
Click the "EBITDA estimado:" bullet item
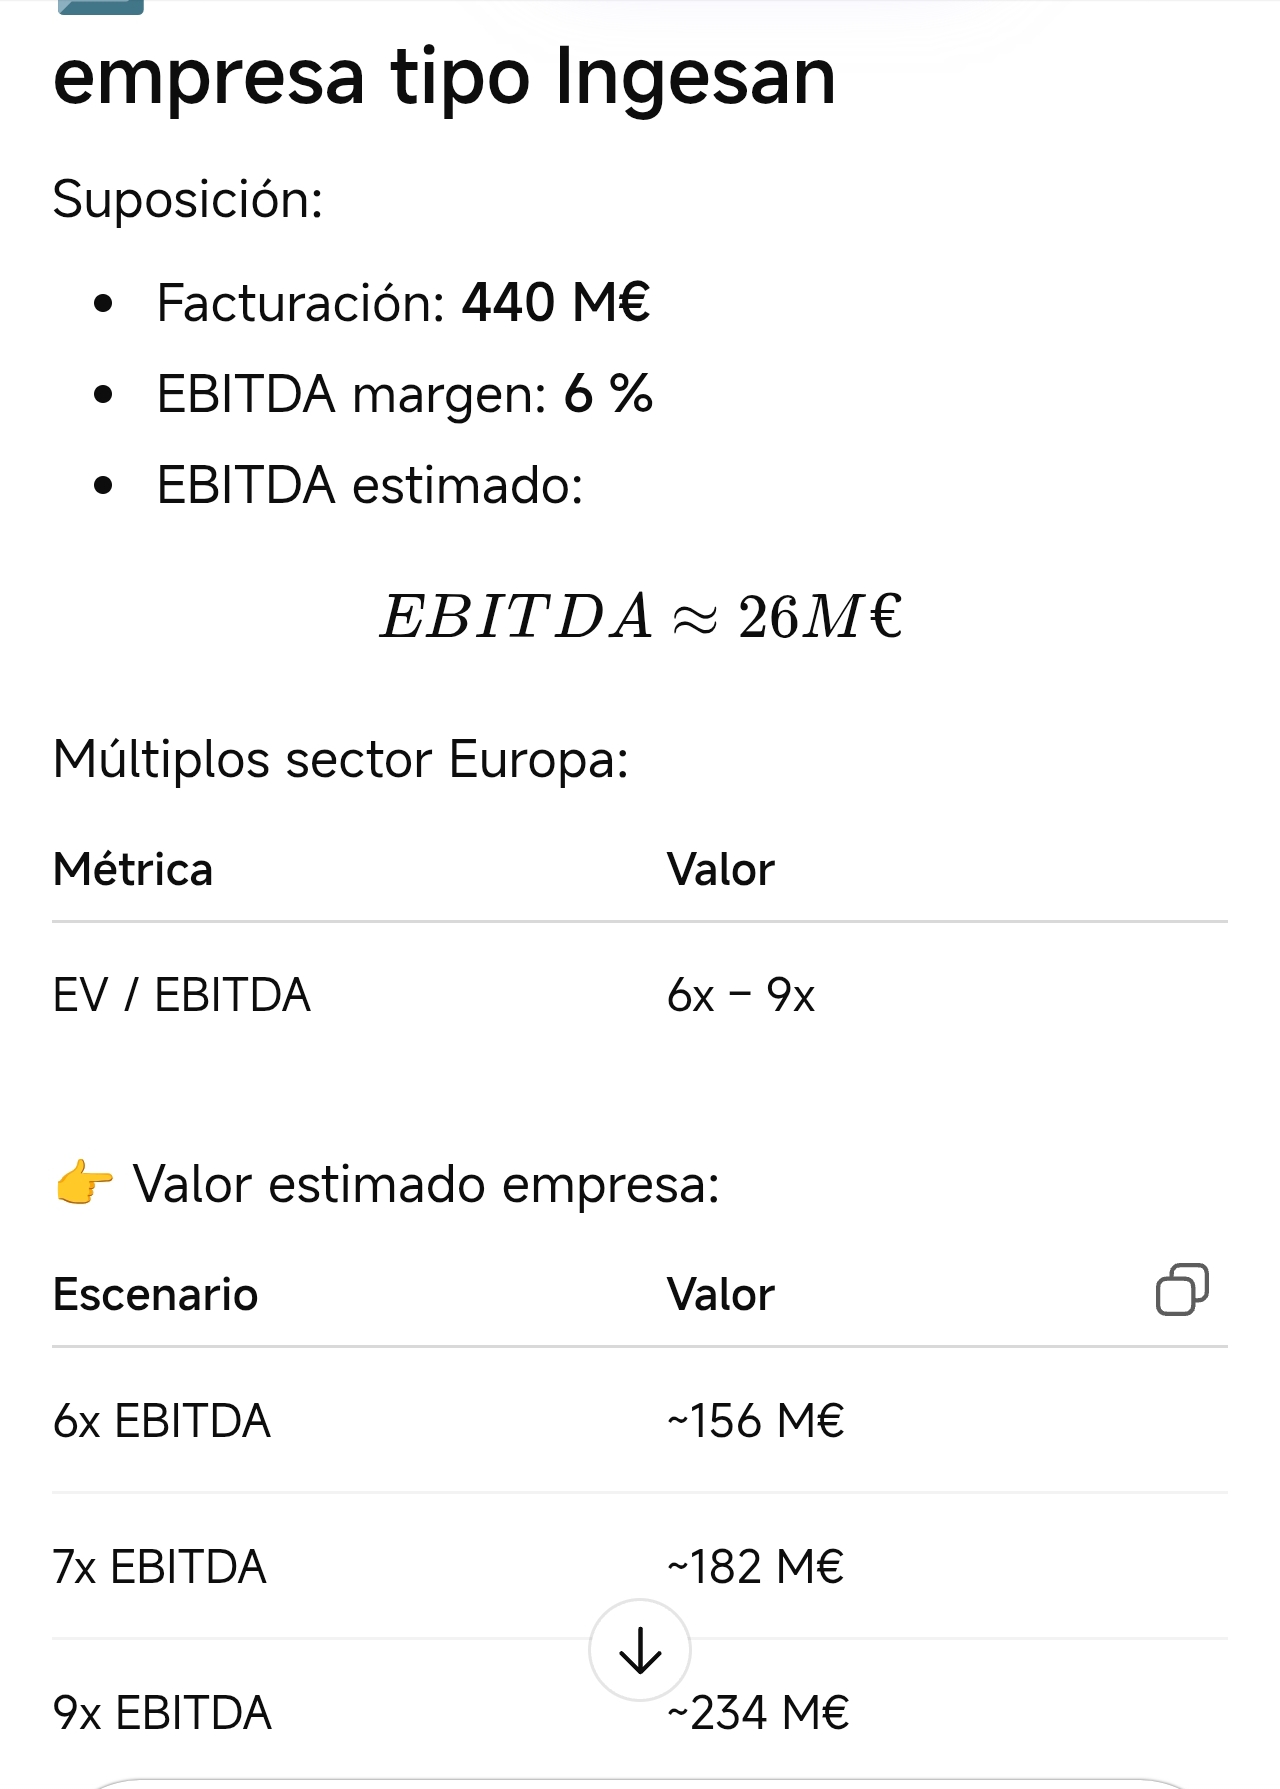click(x=369, y=486)
